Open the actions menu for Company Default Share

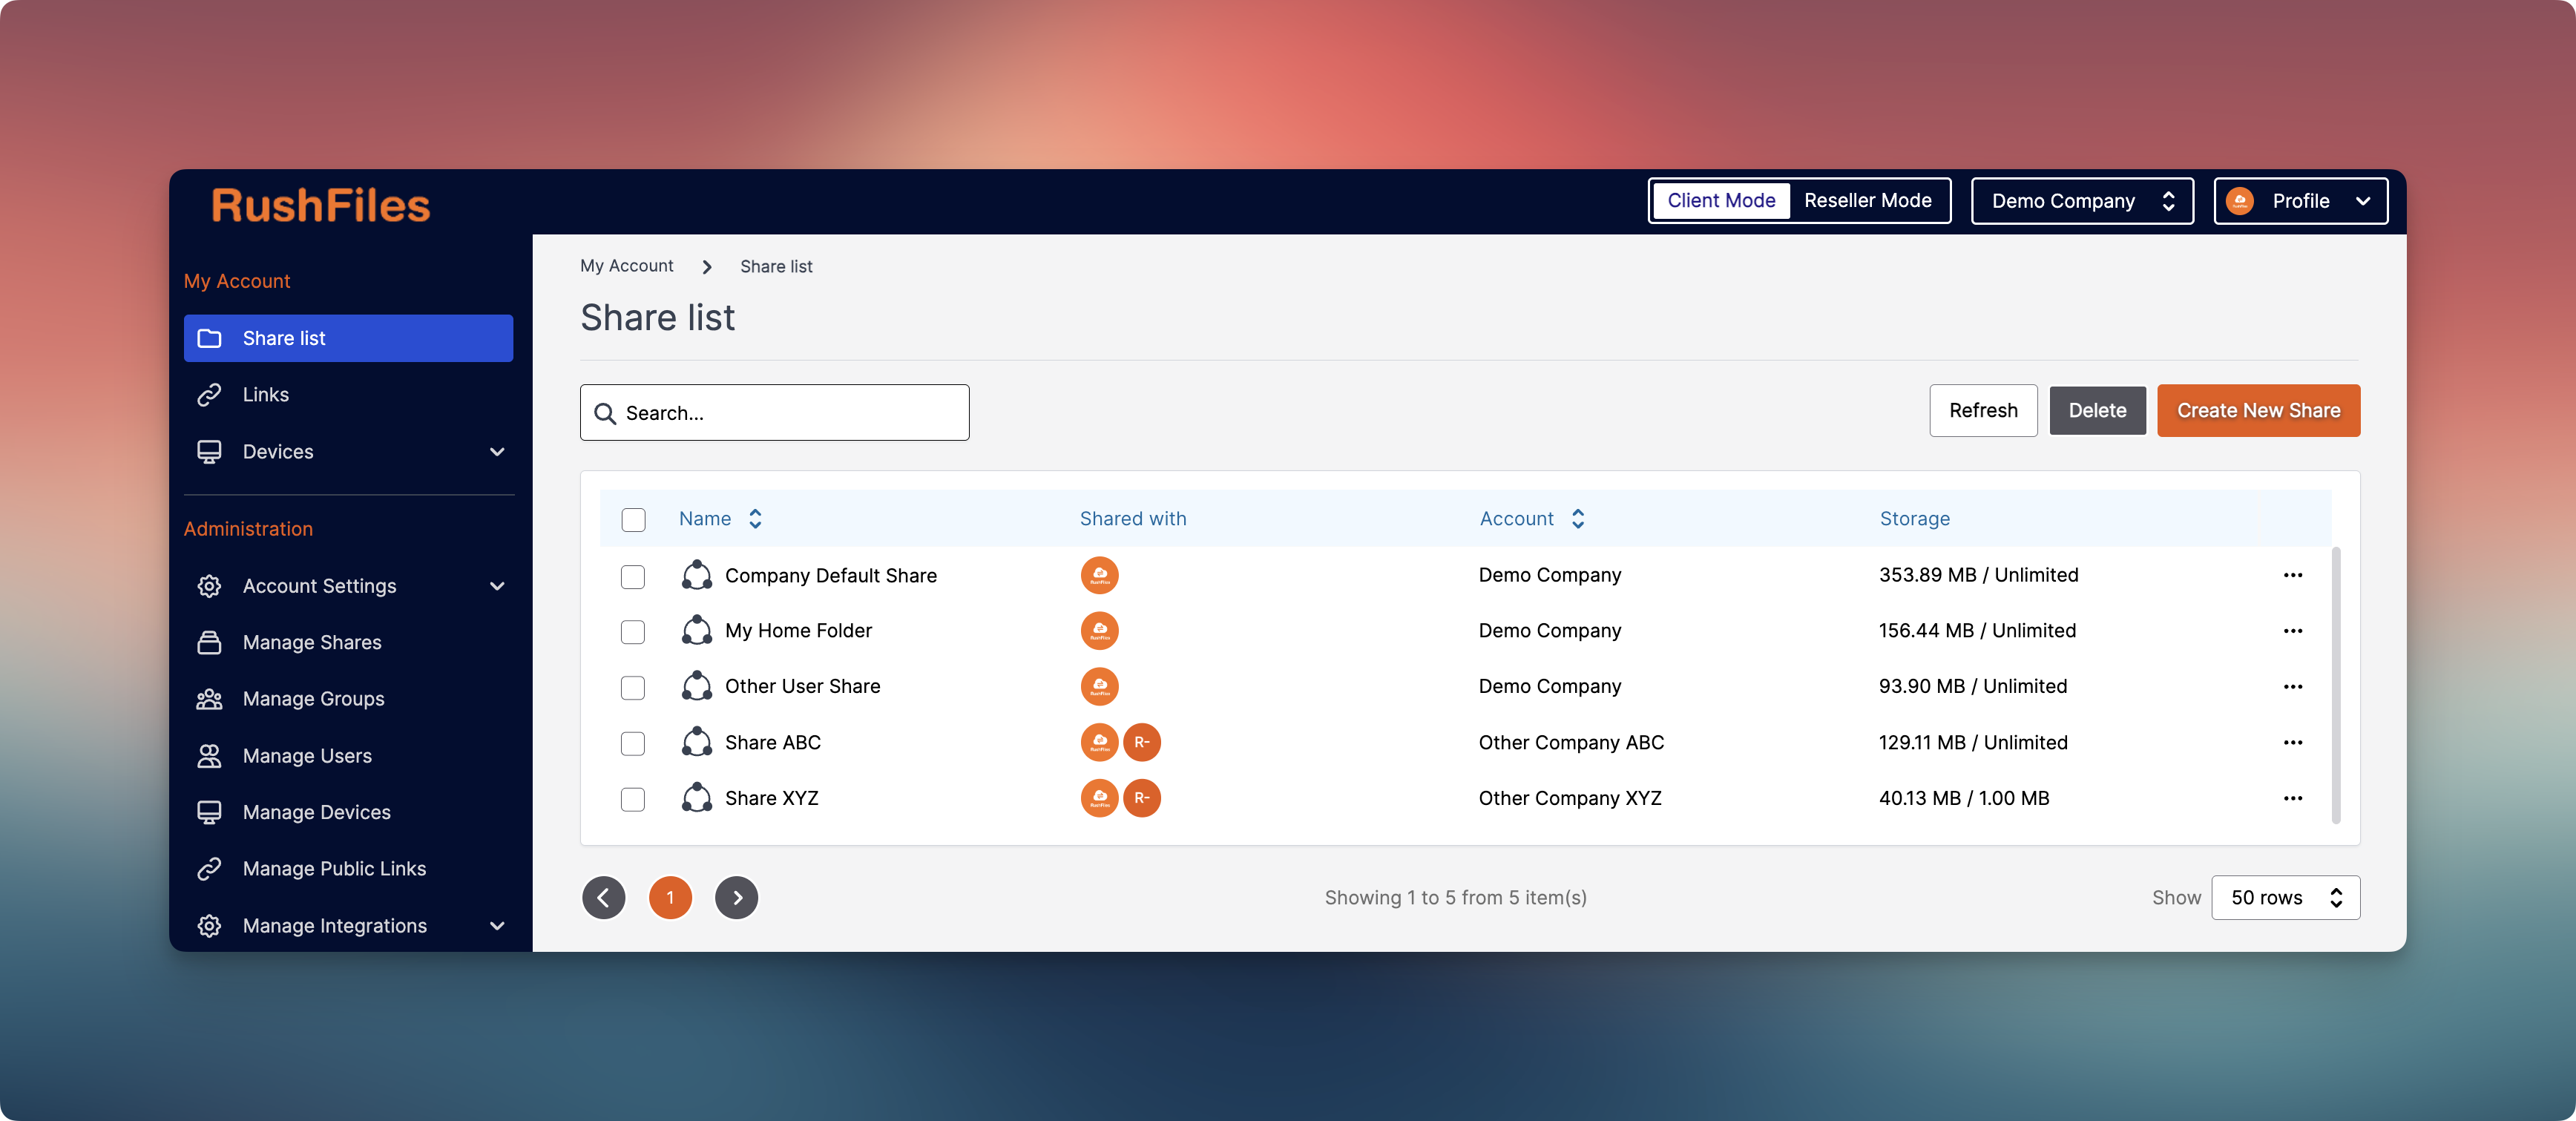(x=2292, y=575)
